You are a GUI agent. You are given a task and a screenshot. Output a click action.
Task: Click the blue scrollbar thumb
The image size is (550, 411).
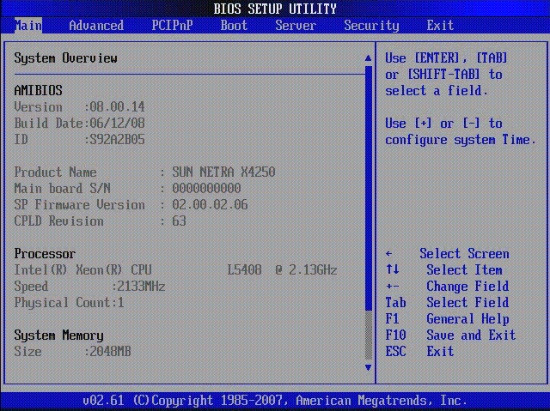(368, 188)
